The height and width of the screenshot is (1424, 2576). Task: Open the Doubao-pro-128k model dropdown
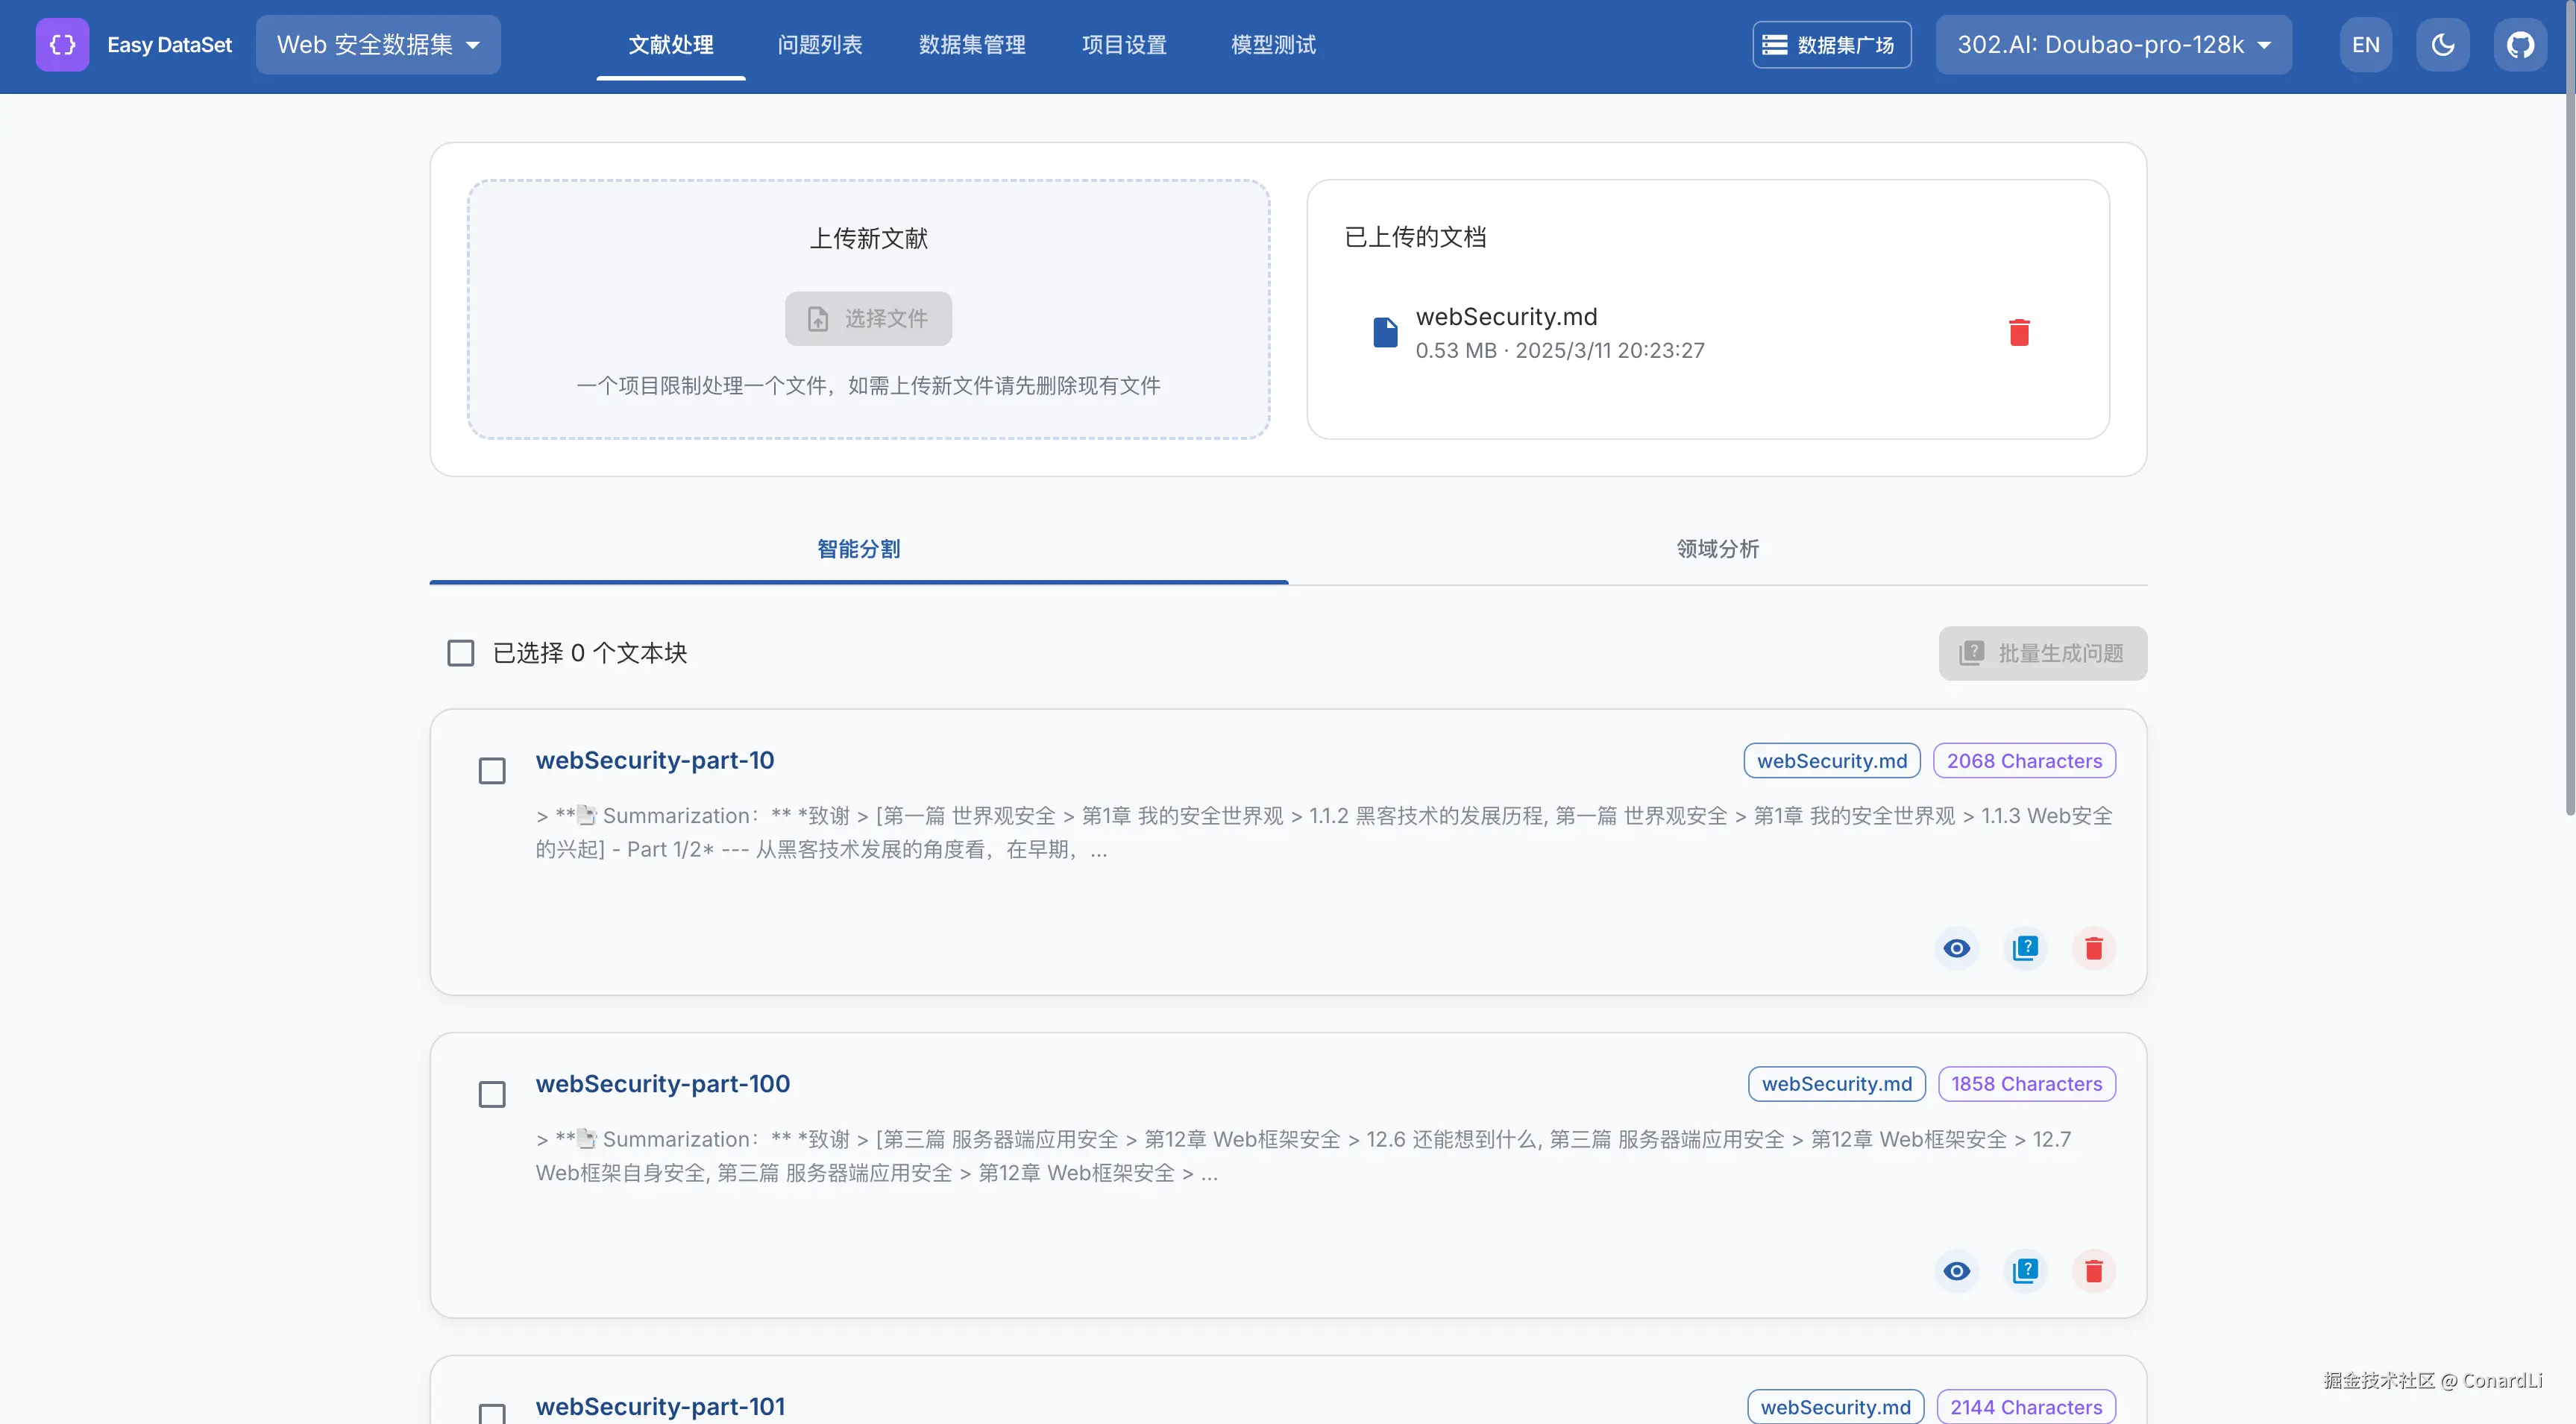(2113, 45)
